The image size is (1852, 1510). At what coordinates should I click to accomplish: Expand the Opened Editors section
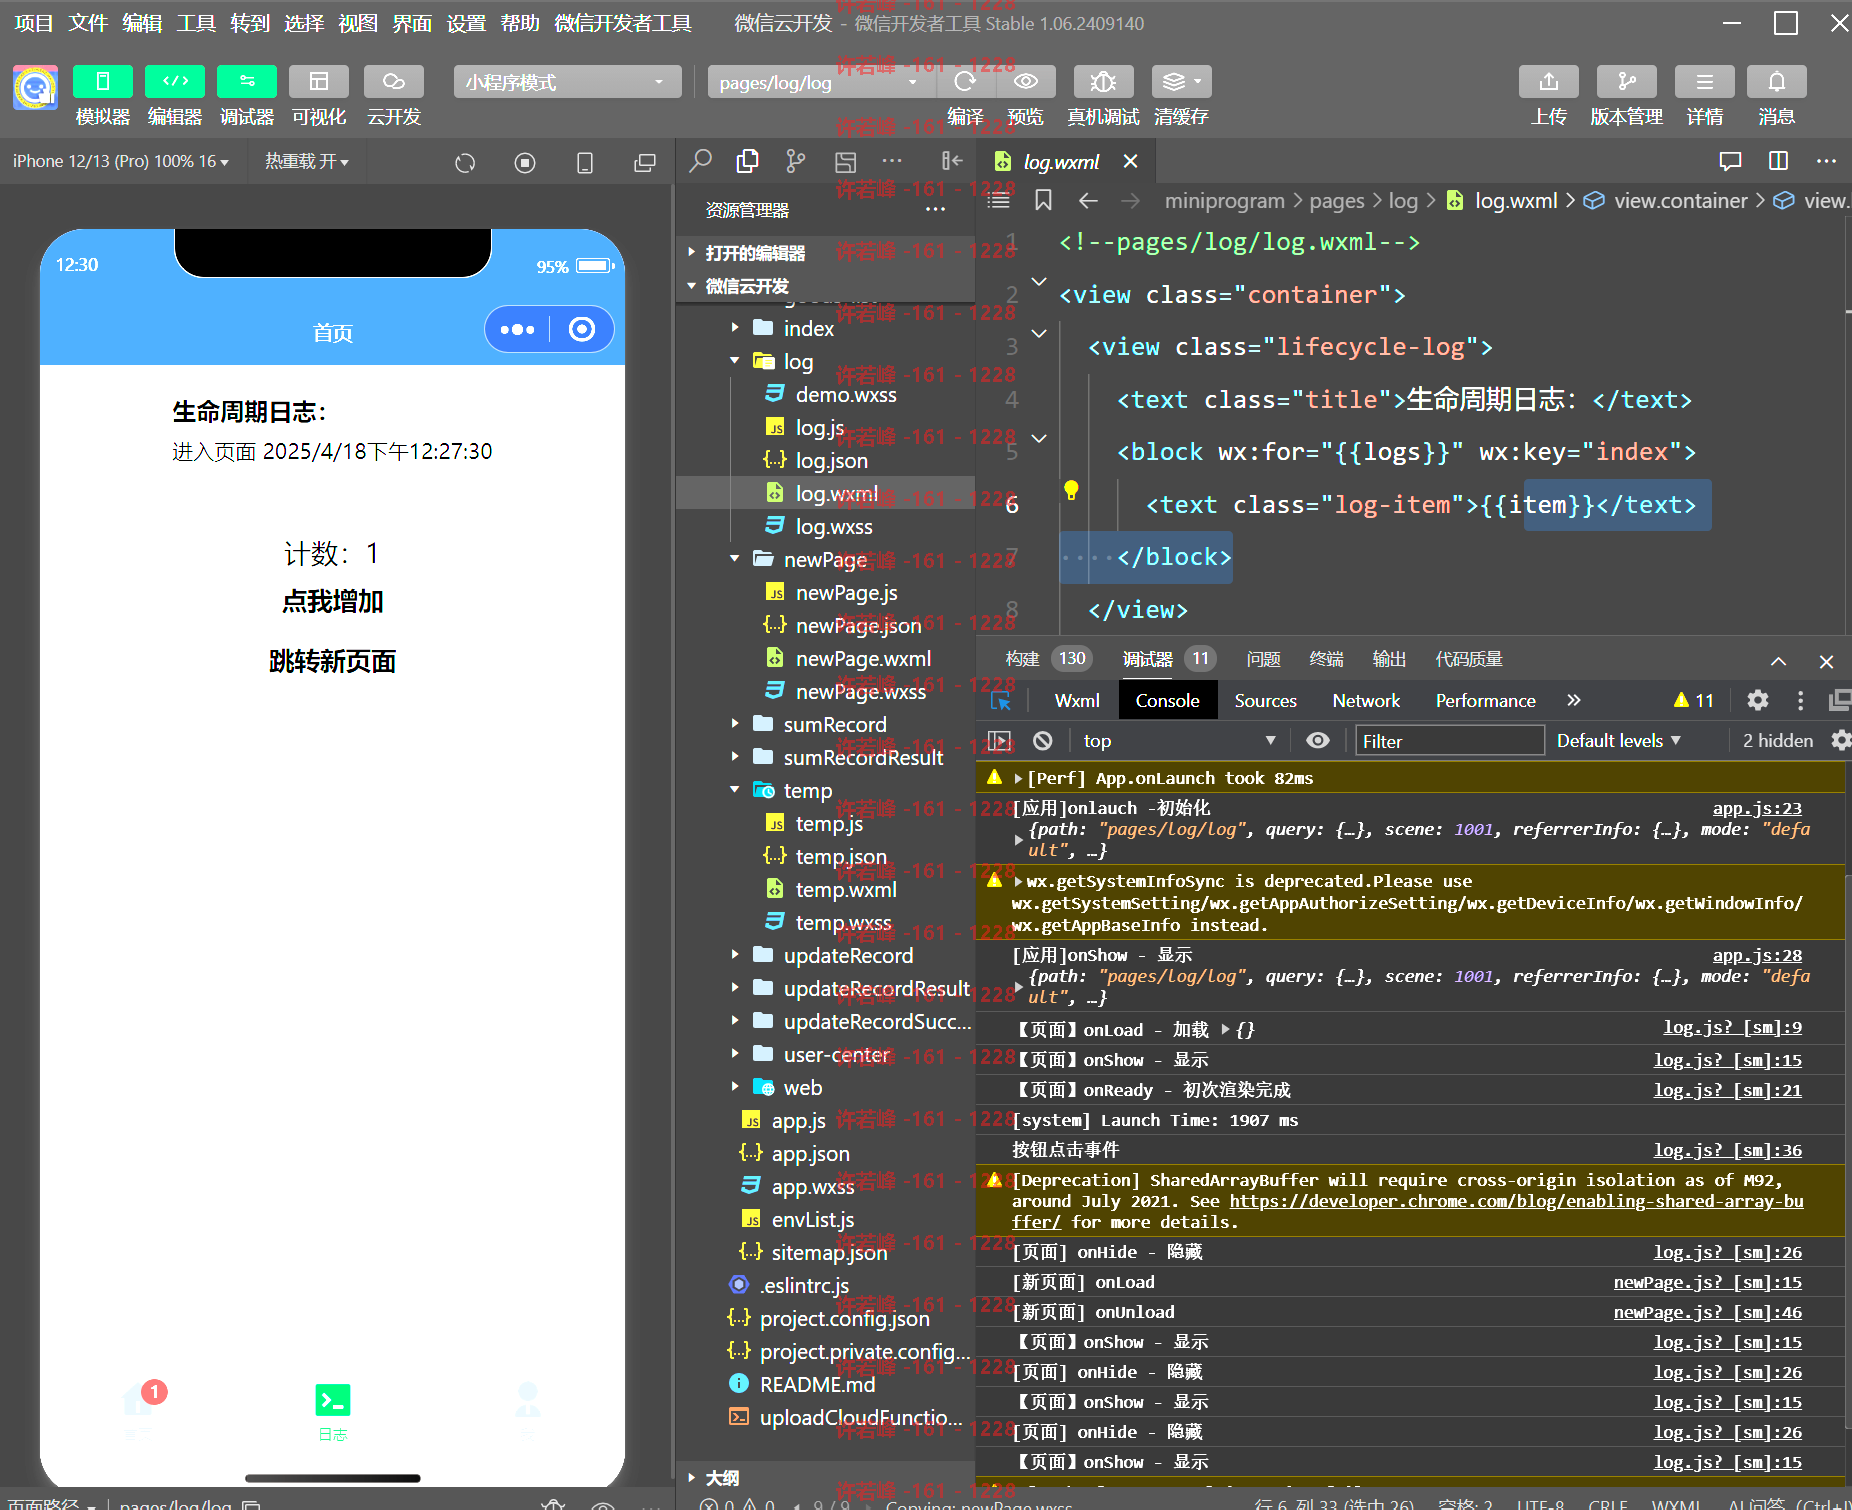tap(826, 253)
